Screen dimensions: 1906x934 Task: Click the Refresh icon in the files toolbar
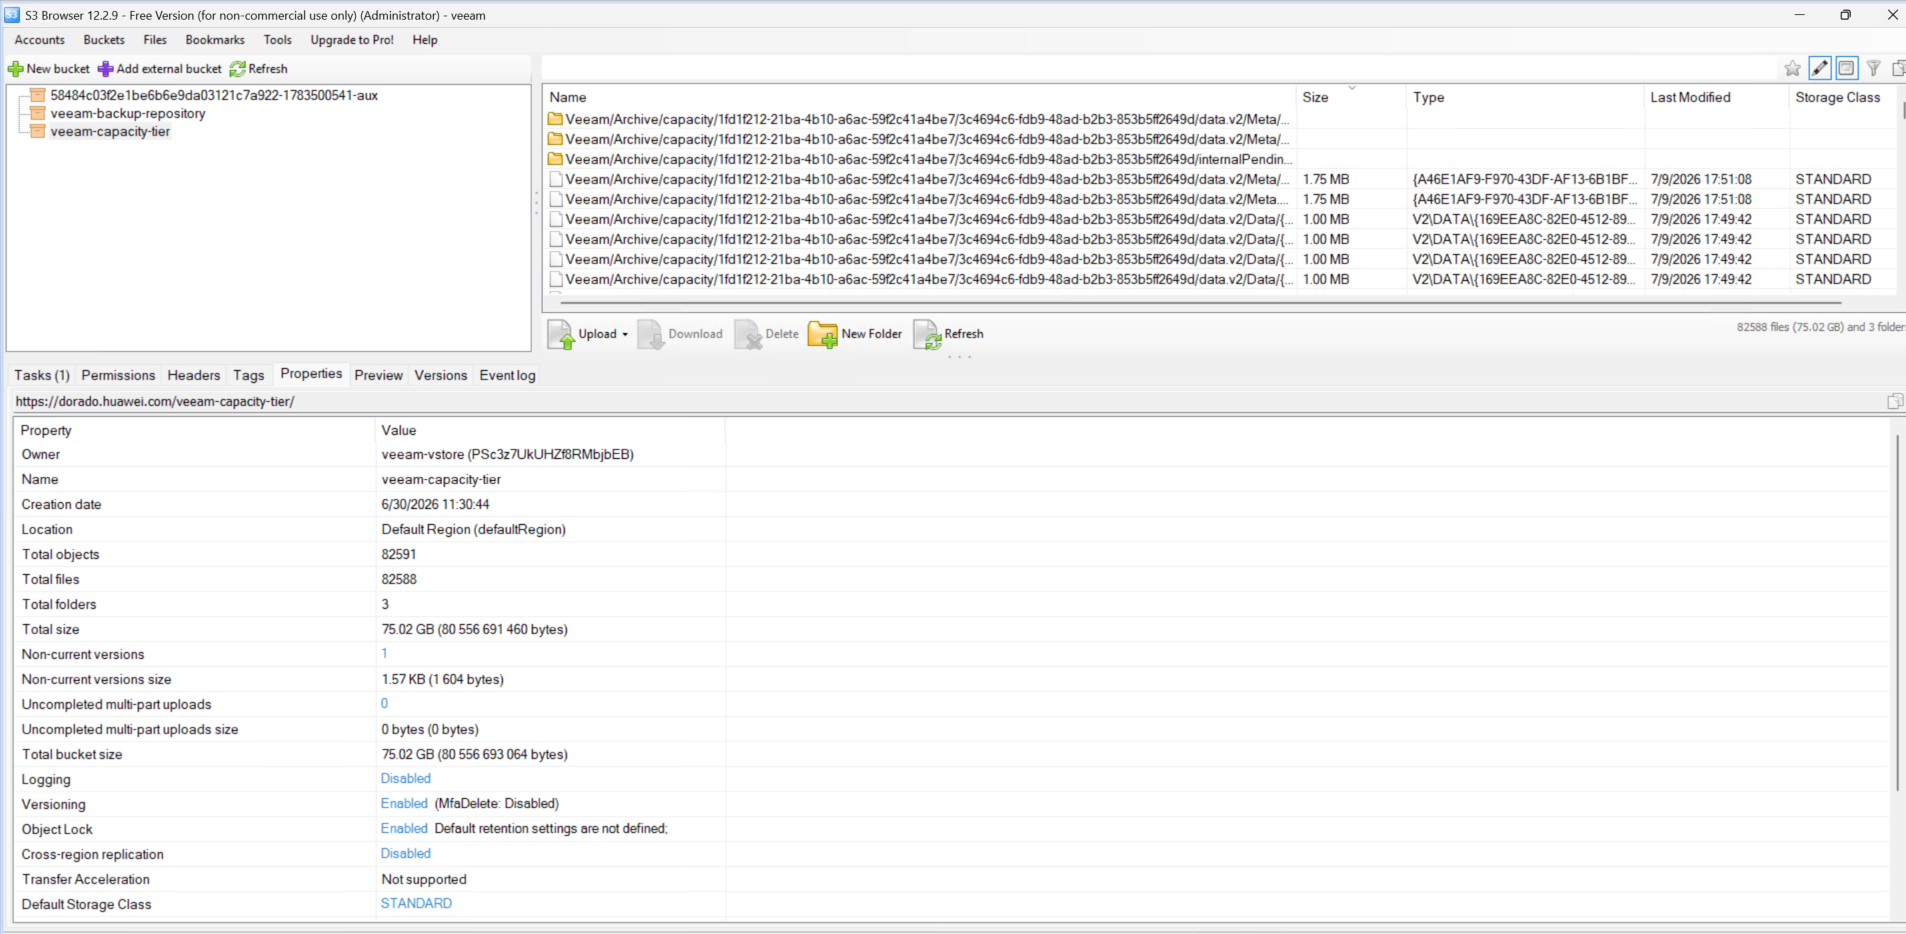pyautogui.click(x=927, y=334)
